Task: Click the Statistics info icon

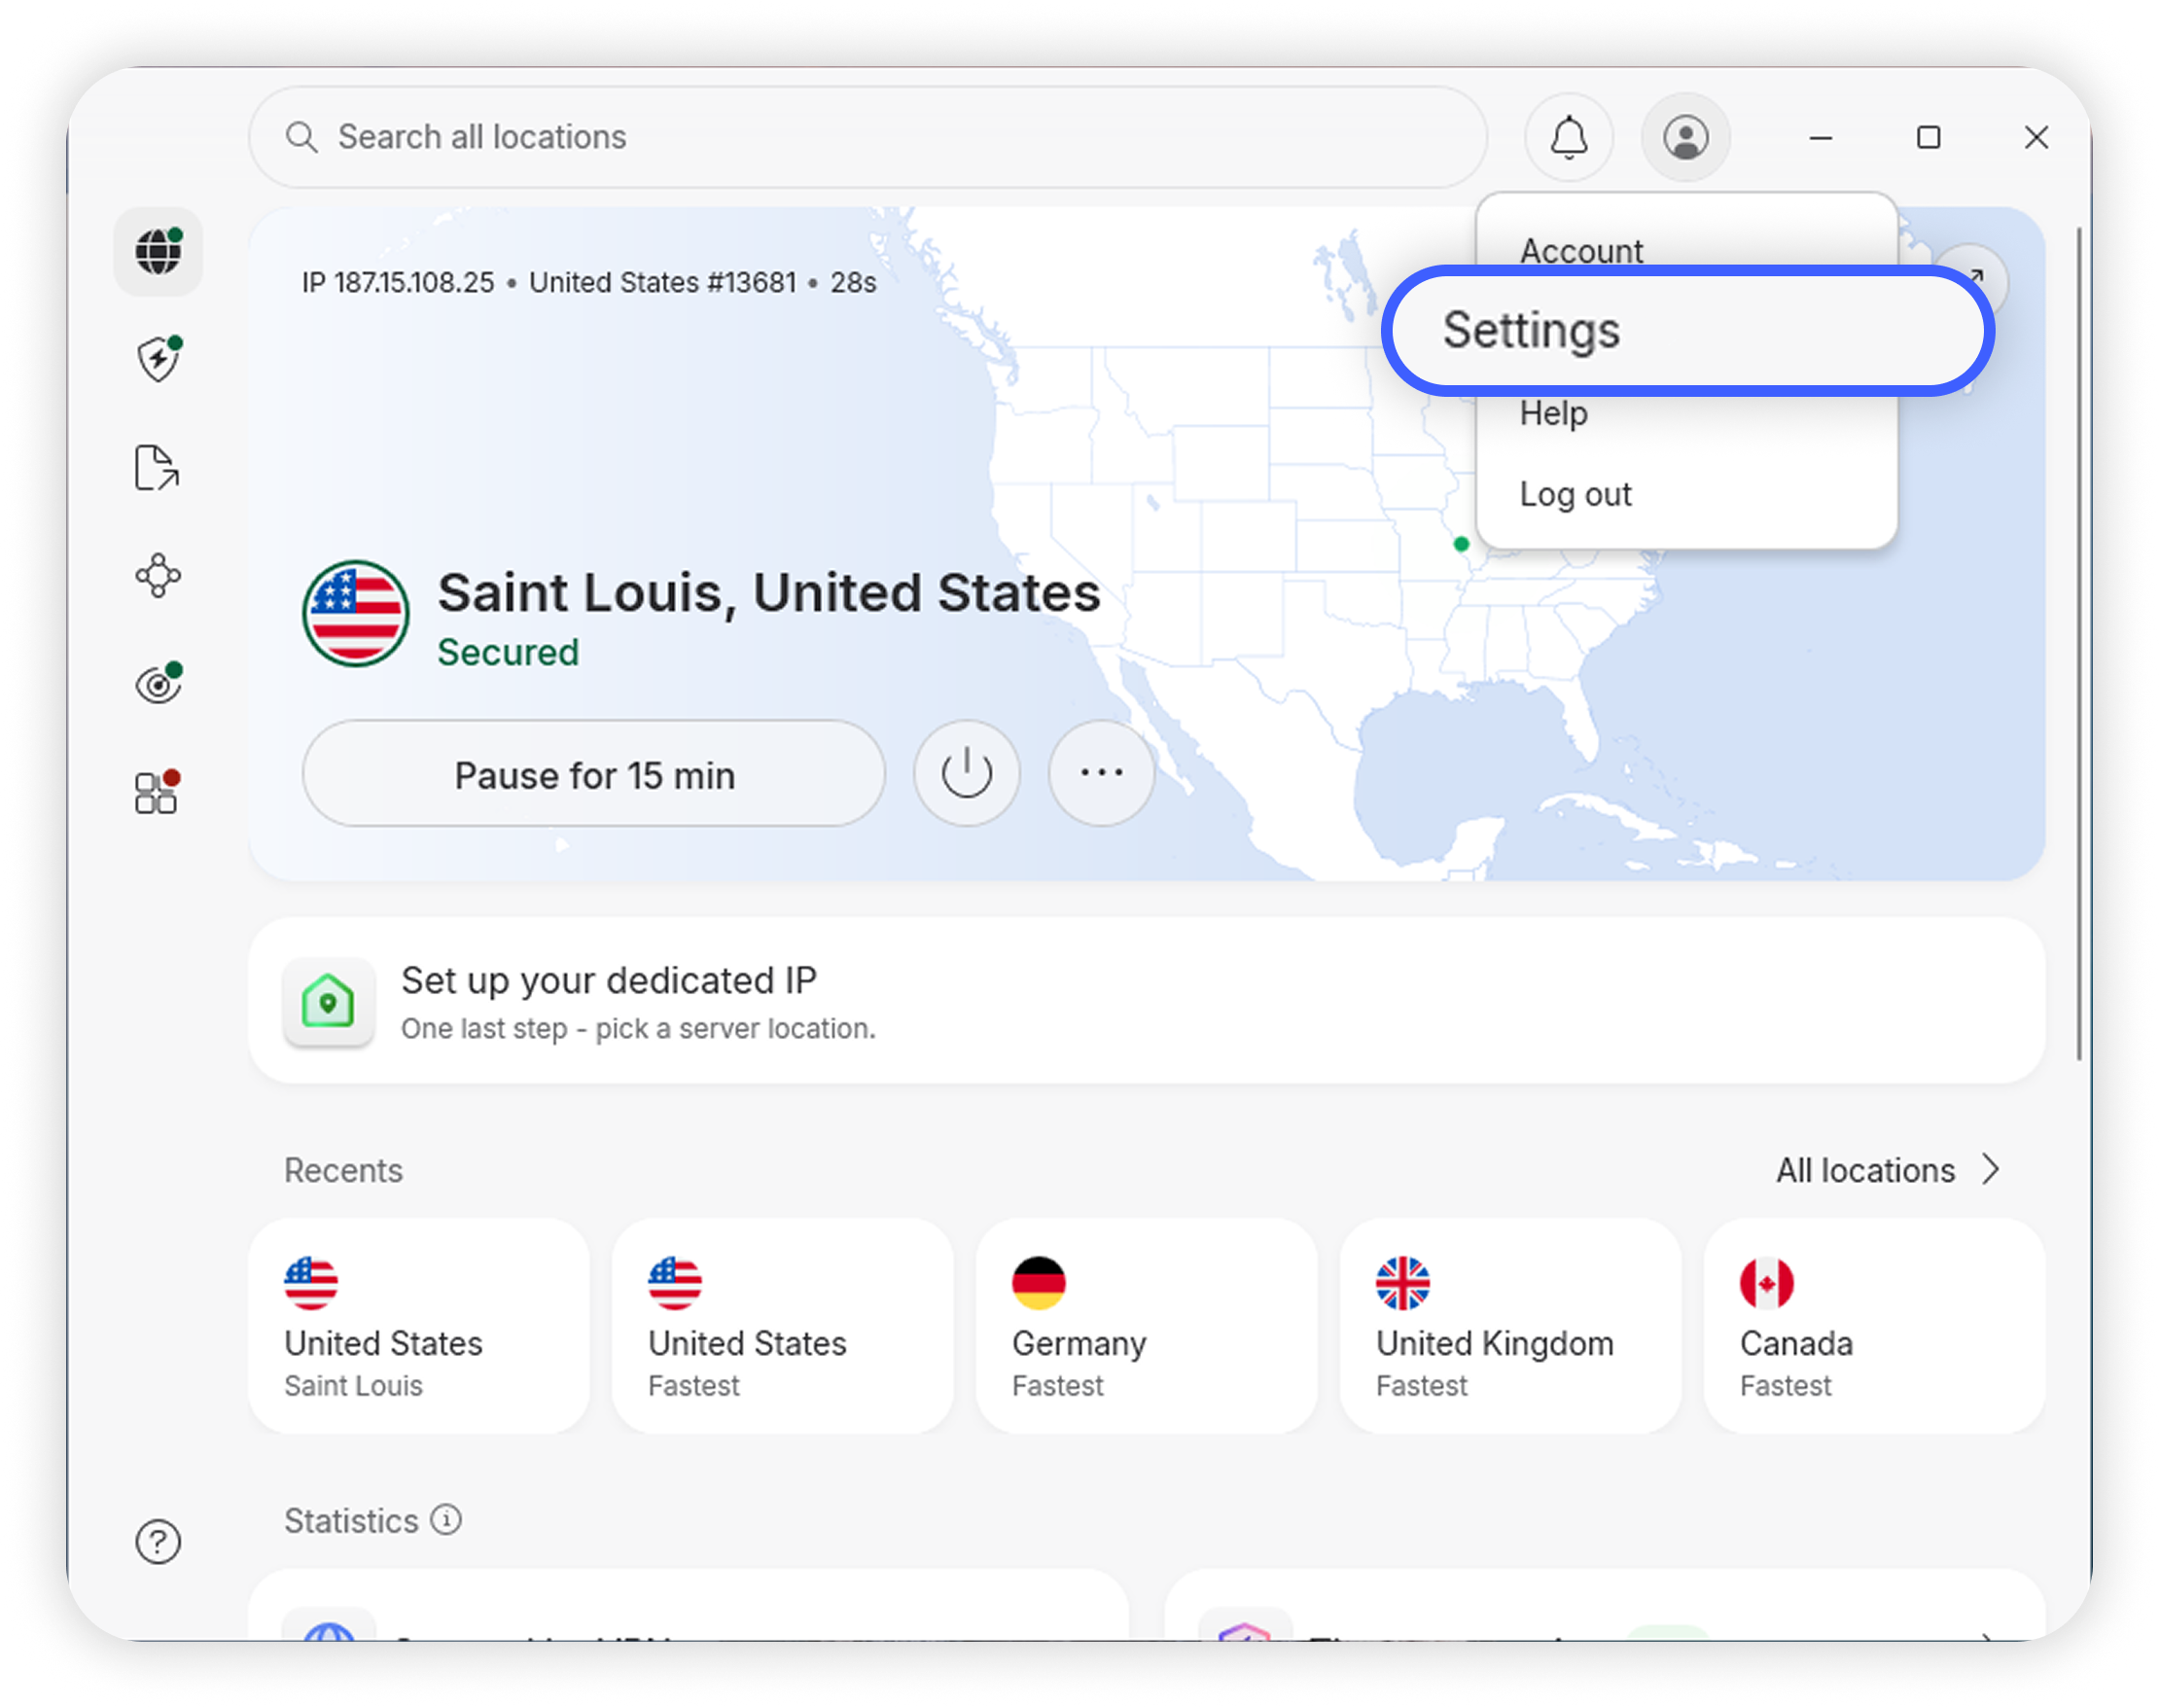Action: (x=446, y=1519)
